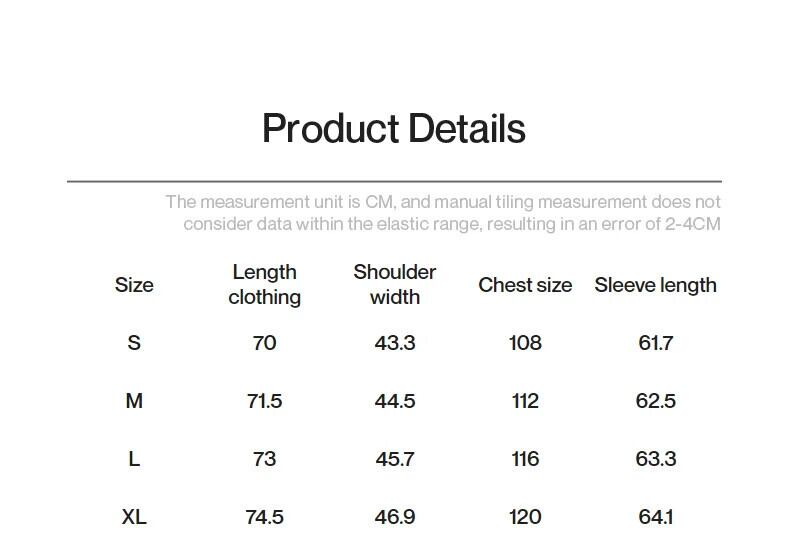Click shoulder width value 44.5
Screen dimensions: 790x545
coord(395,401)
